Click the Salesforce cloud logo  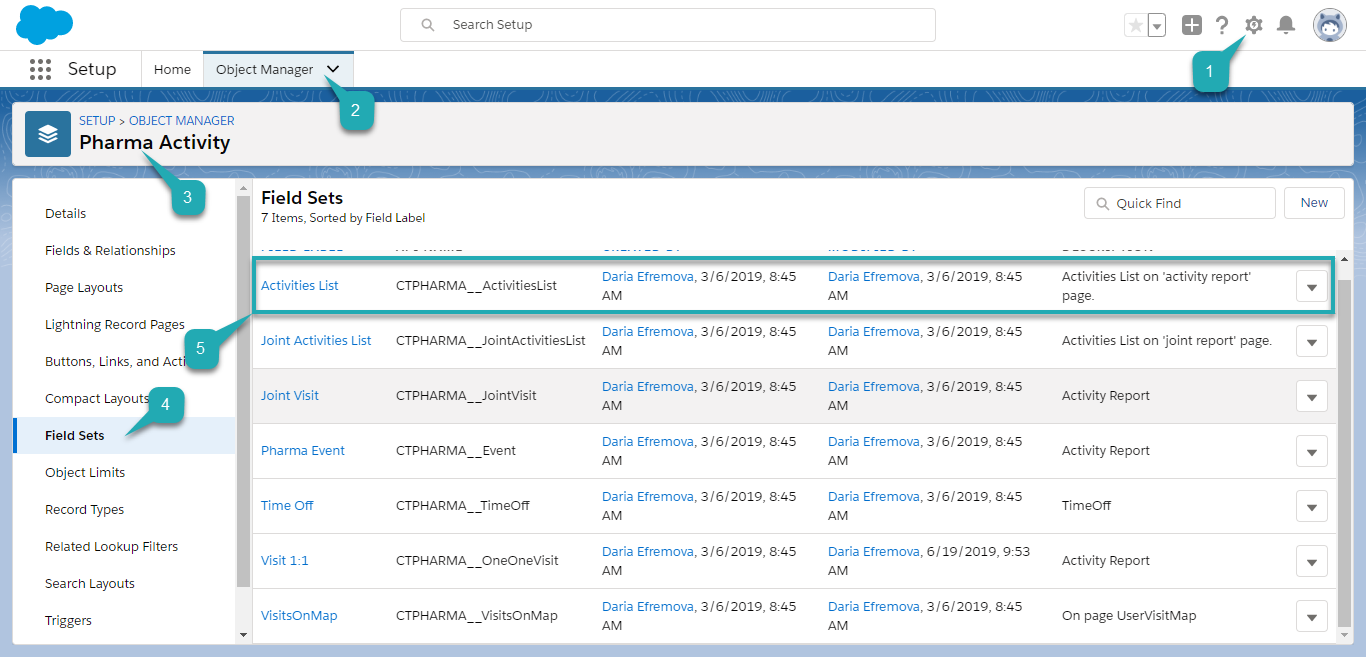(45, 24)
